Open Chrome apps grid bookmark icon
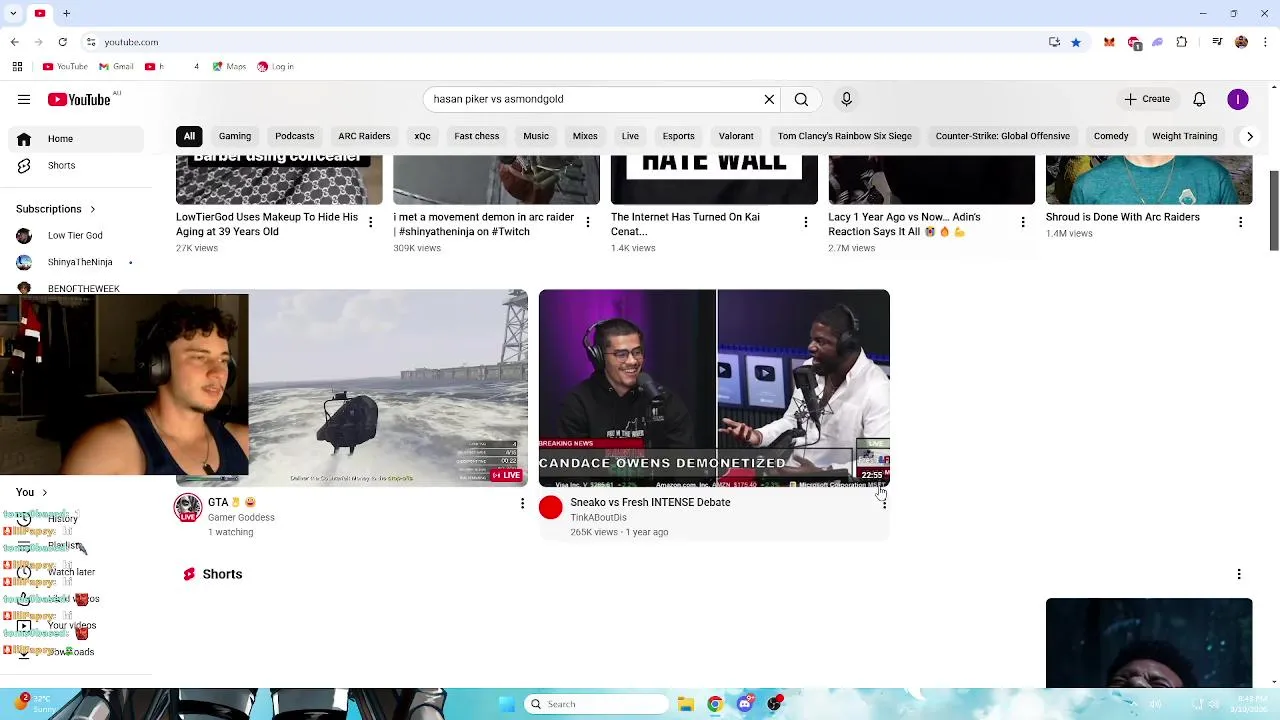The image size is (1280, 720). [x=17, y=67]
